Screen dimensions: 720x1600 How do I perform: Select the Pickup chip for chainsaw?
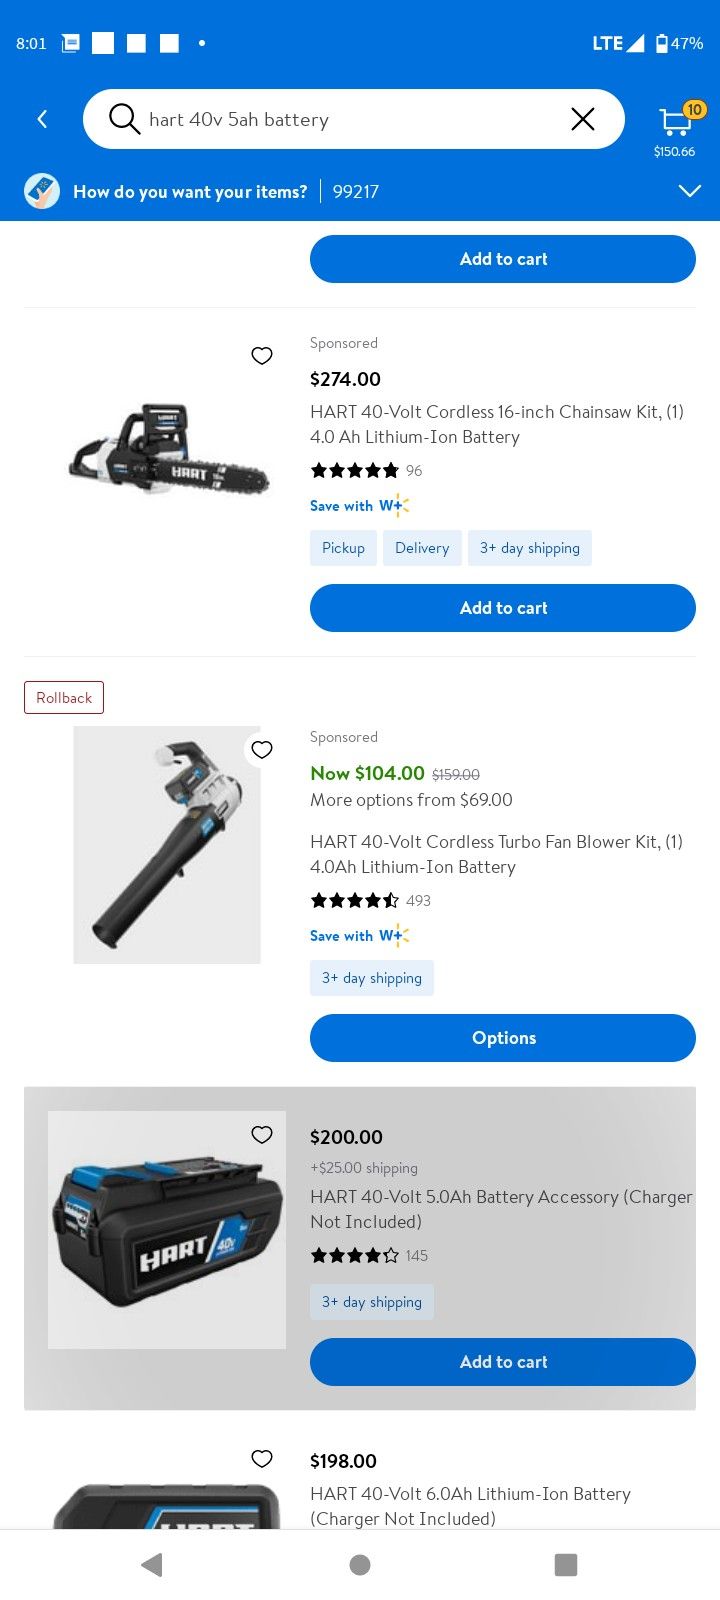(x=343, y=548)
